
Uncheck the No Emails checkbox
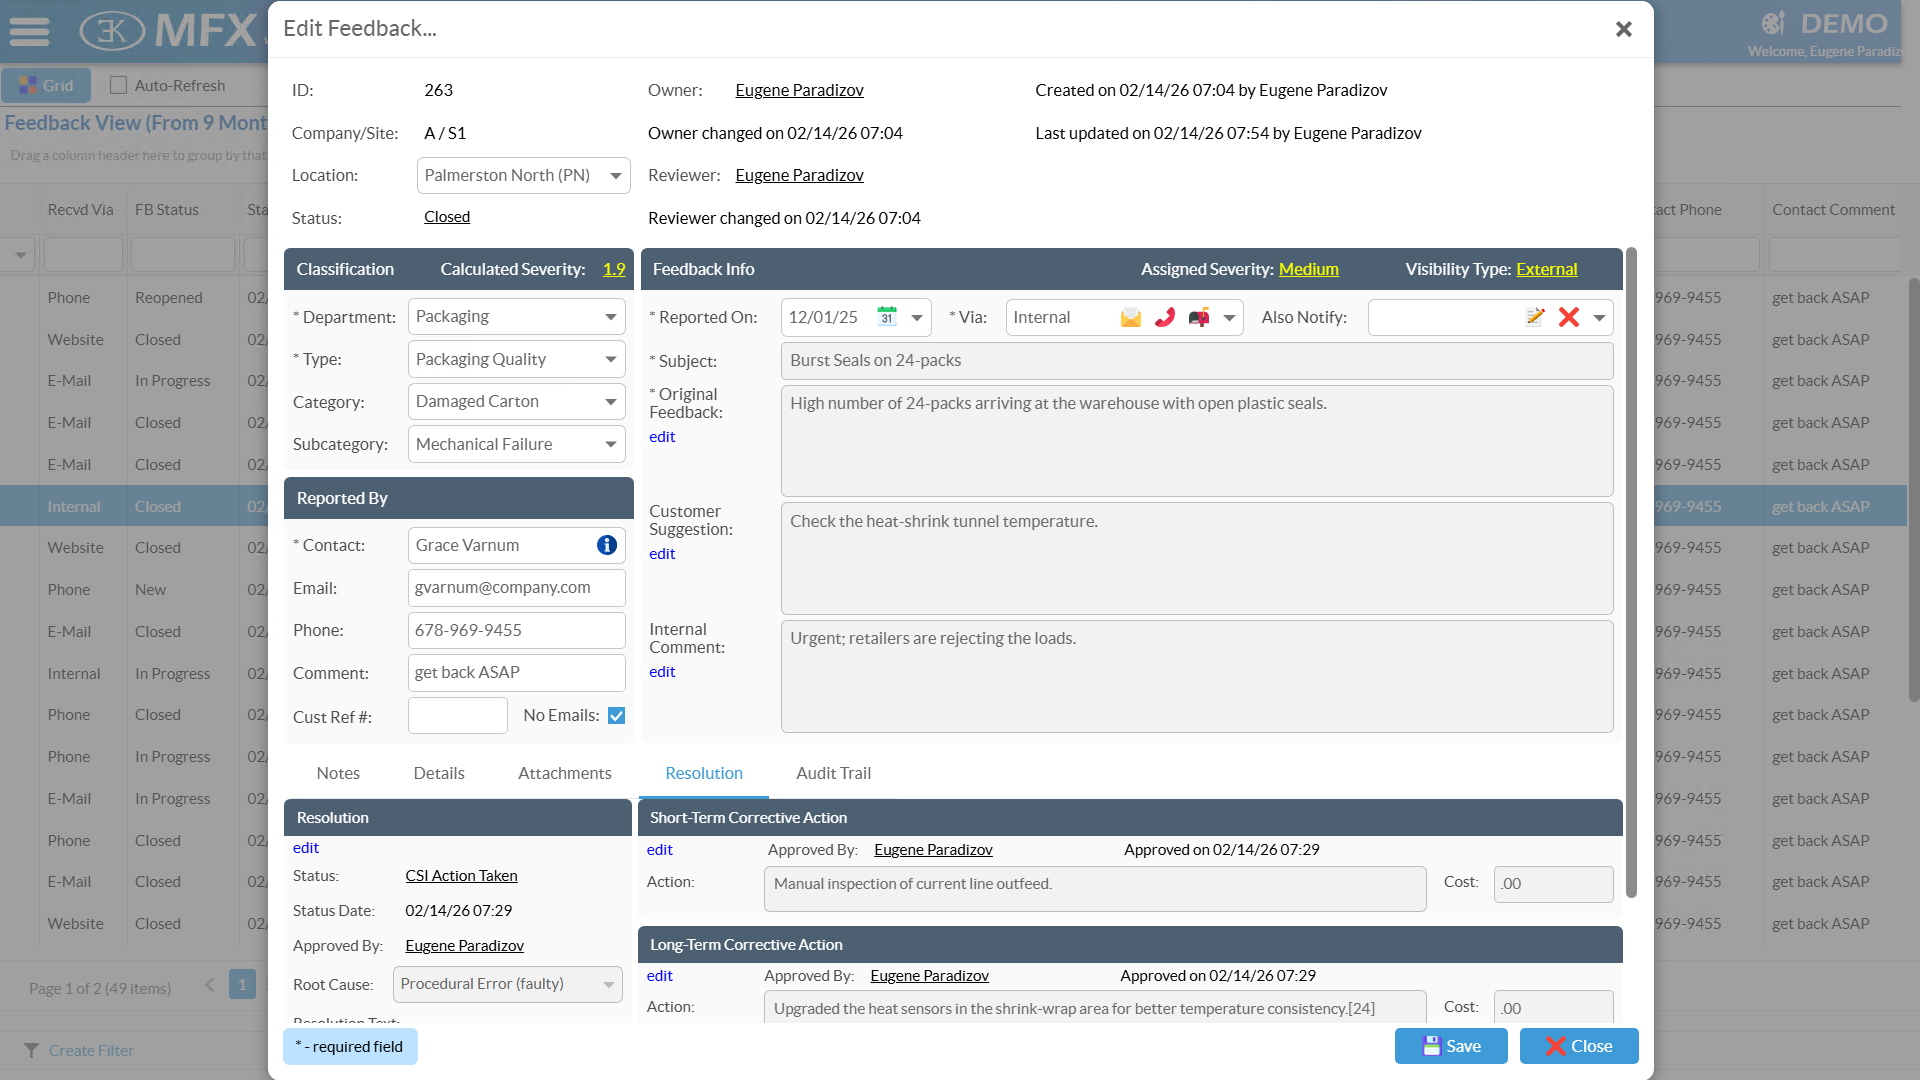click(617, 715)
